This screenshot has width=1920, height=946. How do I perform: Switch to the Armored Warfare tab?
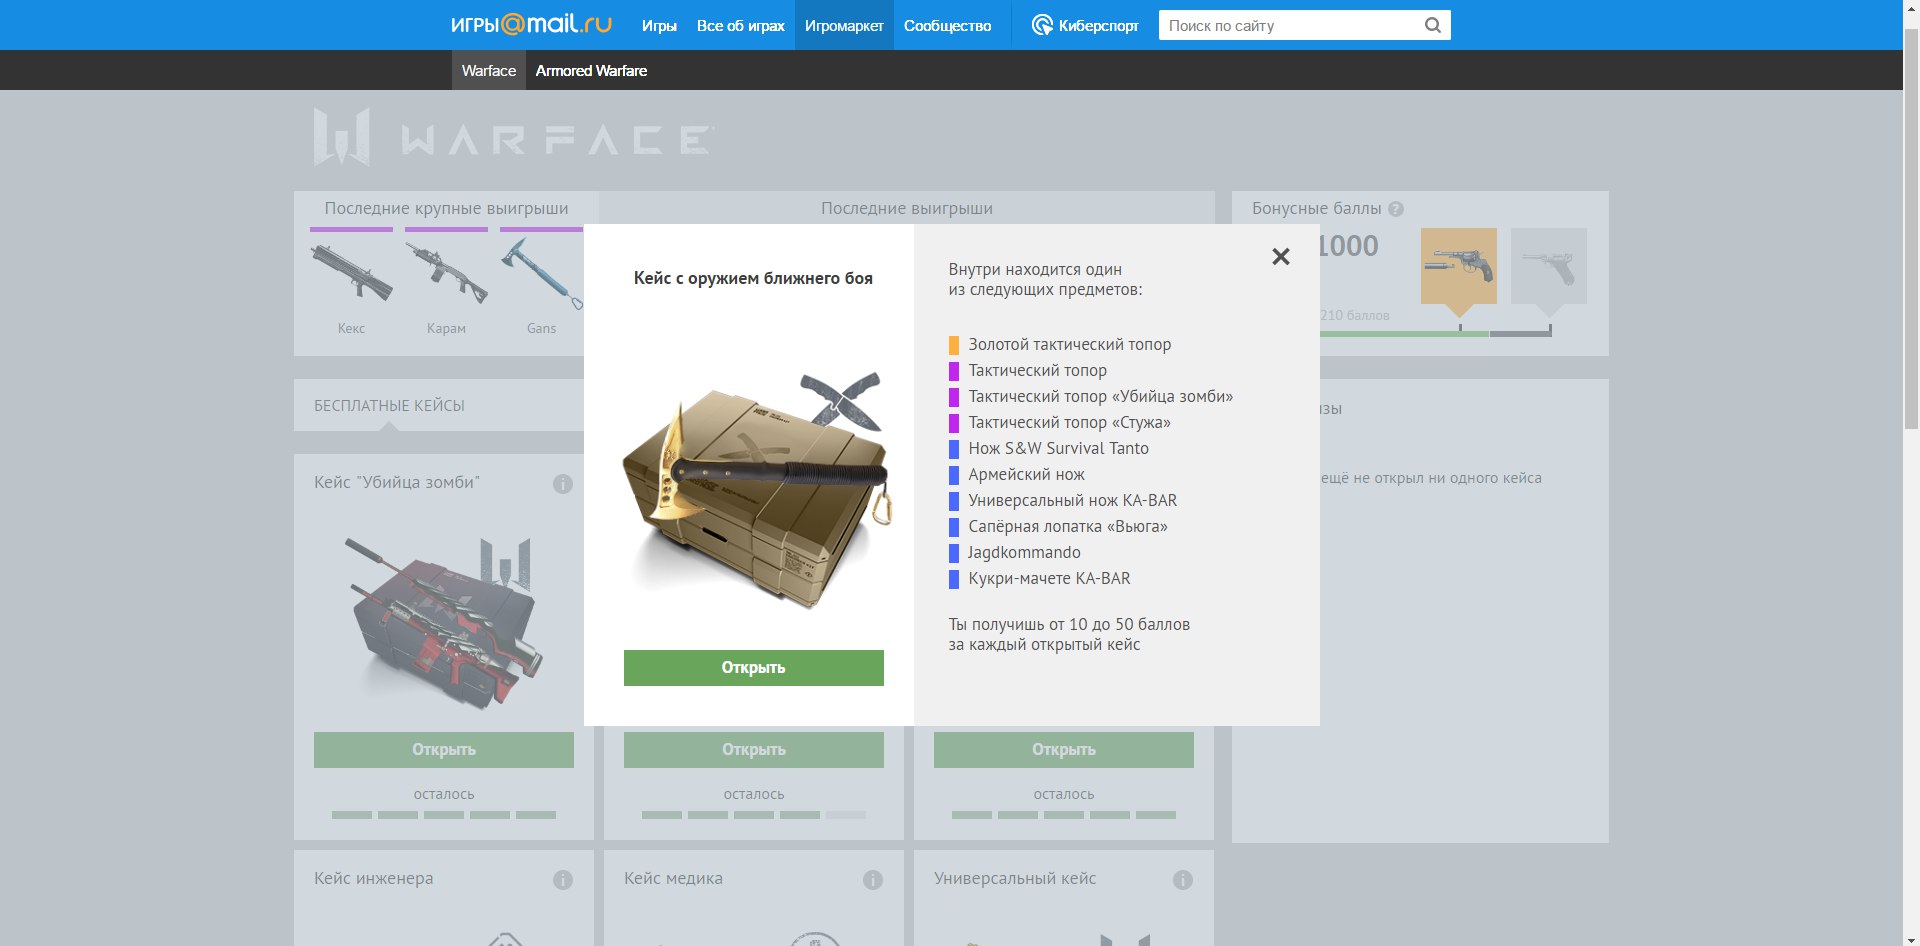point(591,70)
